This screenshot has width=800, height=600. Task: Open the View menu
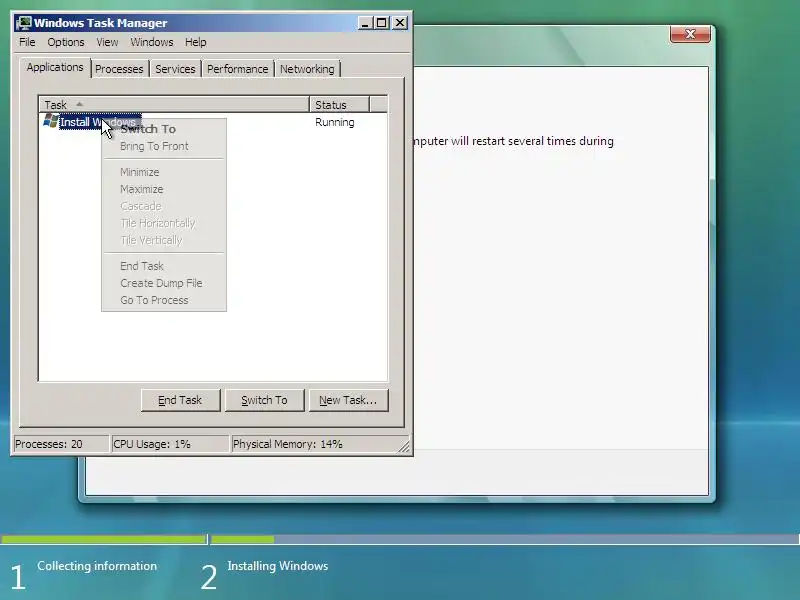tap(107, 42)
